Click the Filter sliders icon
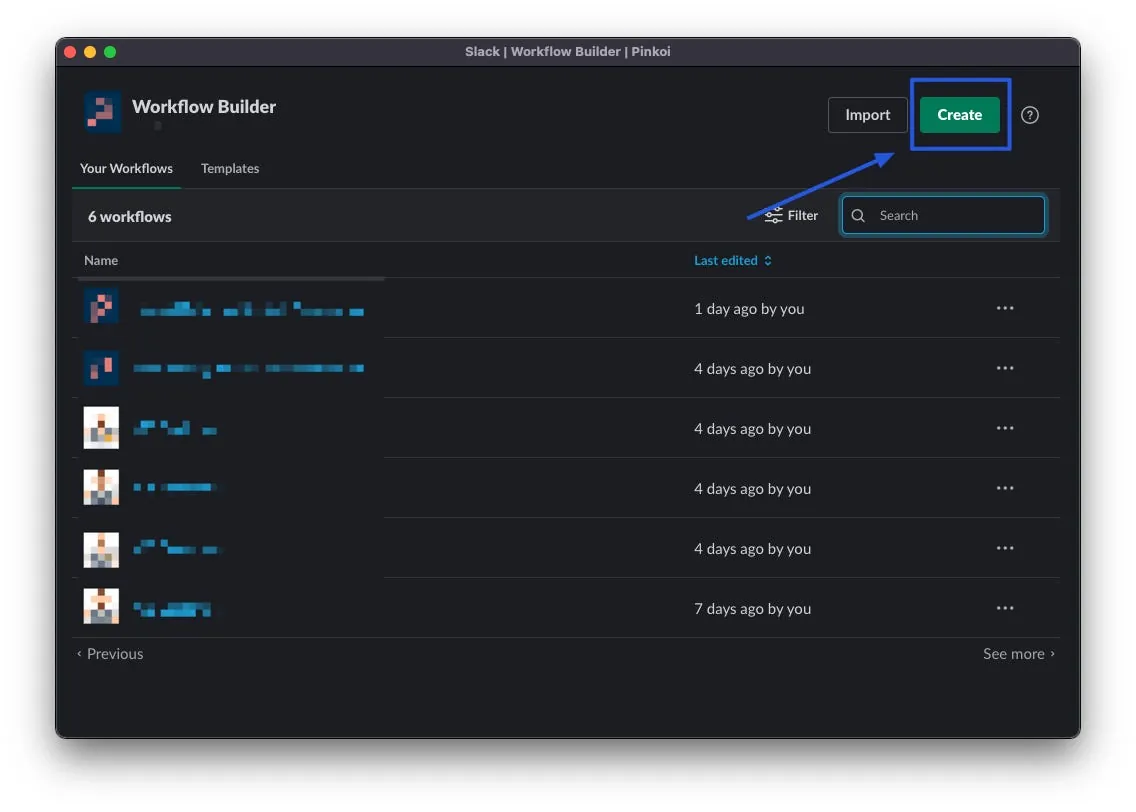Image resolution: width=1136 pixels, height=812 pixels. click(x=774, y=216)
